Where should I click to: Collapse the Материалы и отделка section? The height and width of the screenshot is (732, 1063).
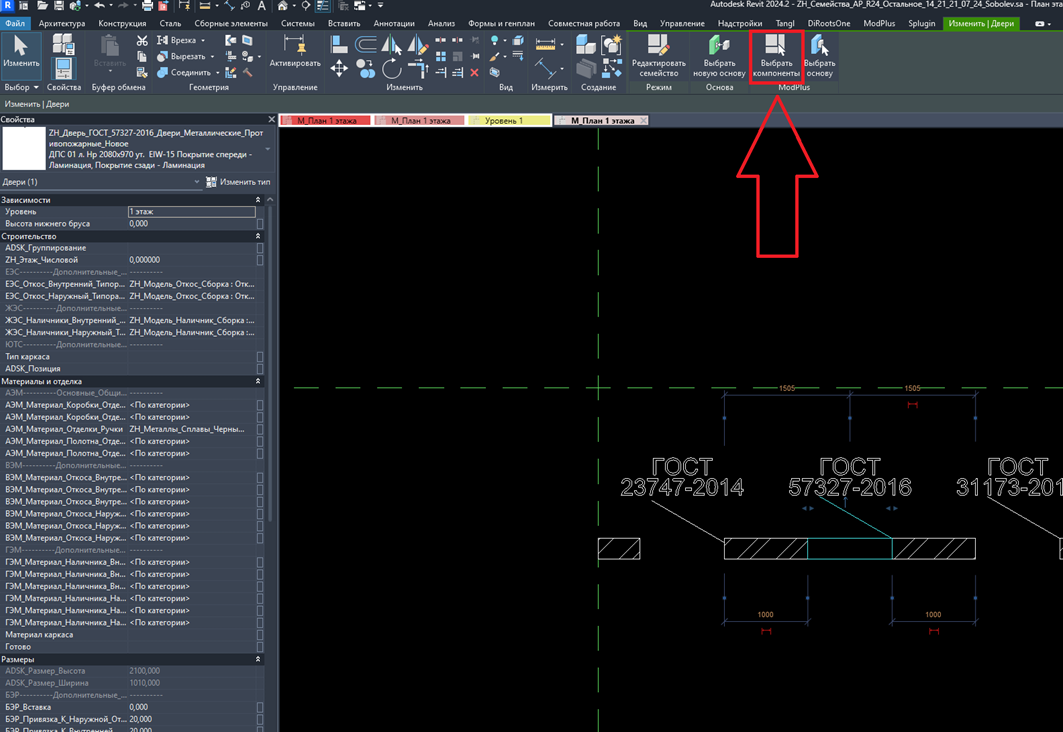[258, 382]
